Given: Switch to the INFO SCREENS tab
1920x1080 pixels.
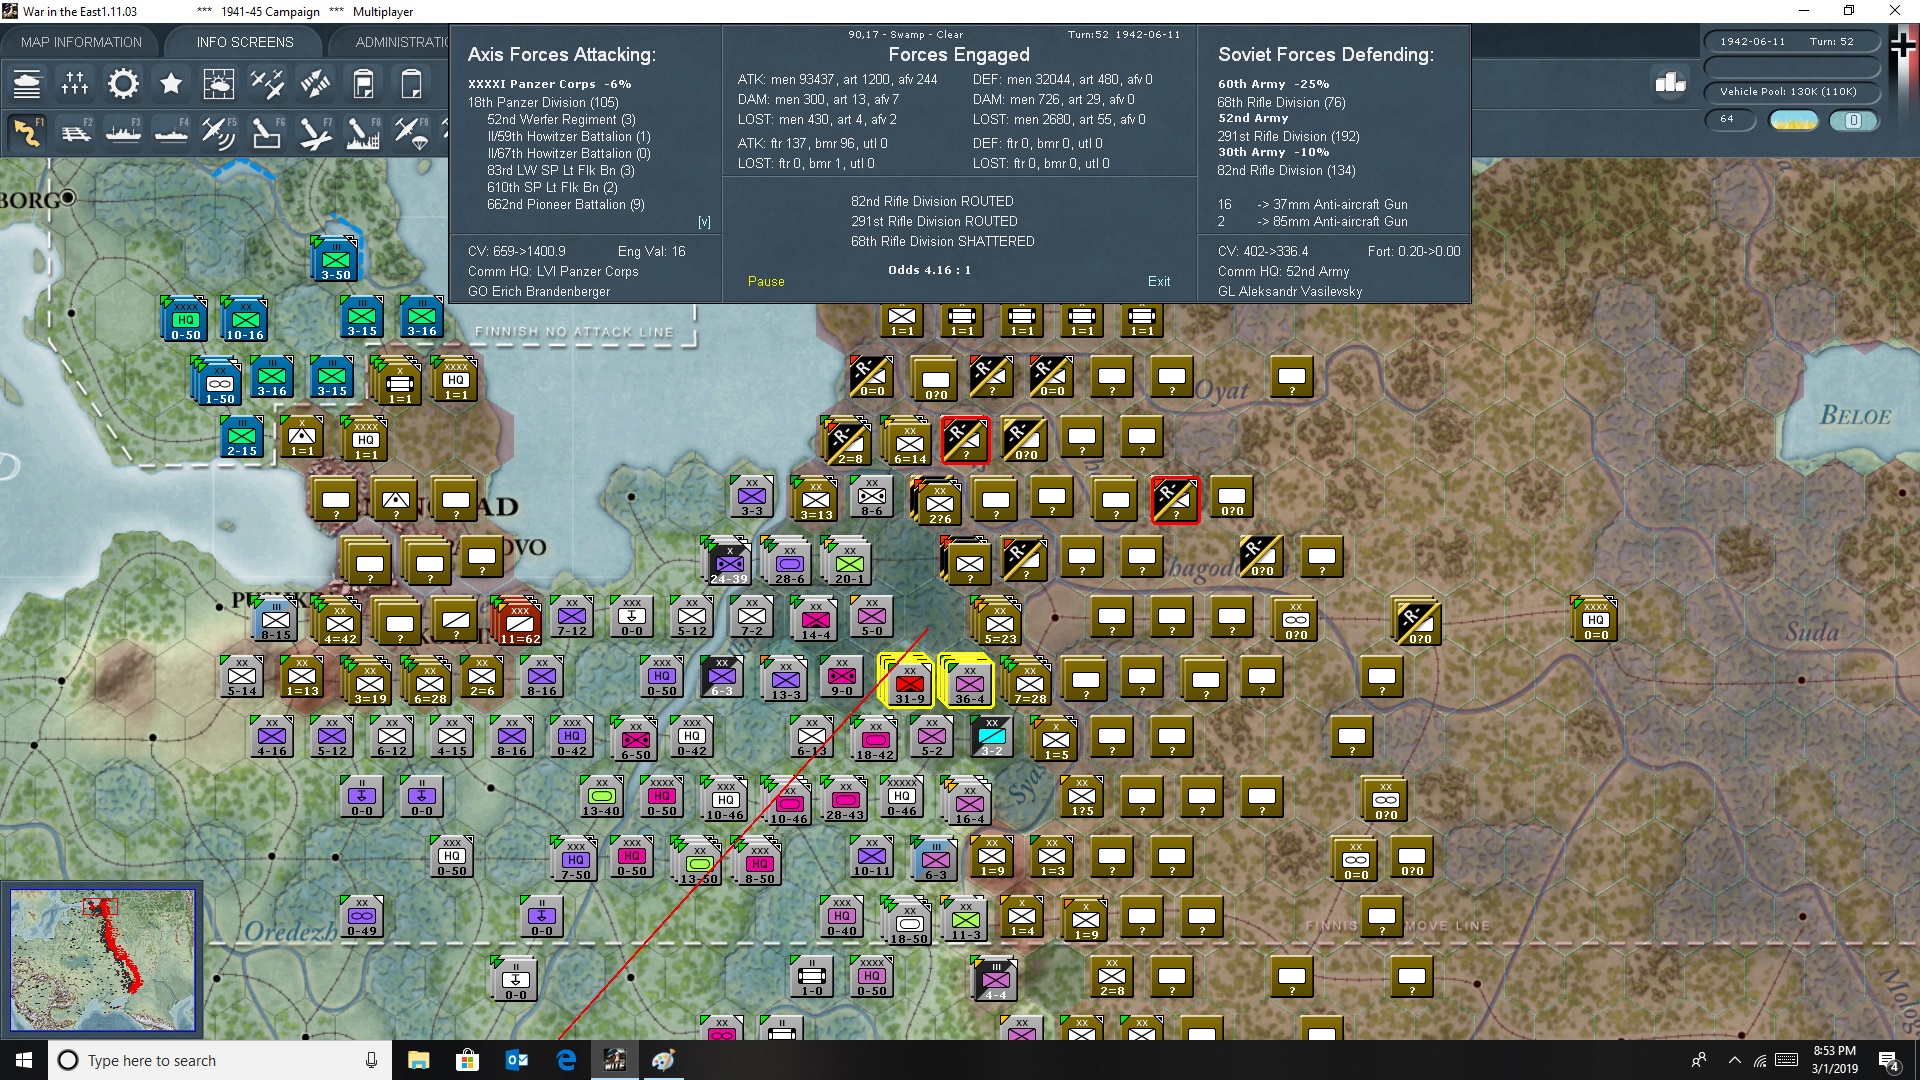Looking at the screenshot, I should pyautogui.click(x=245, y=42).
